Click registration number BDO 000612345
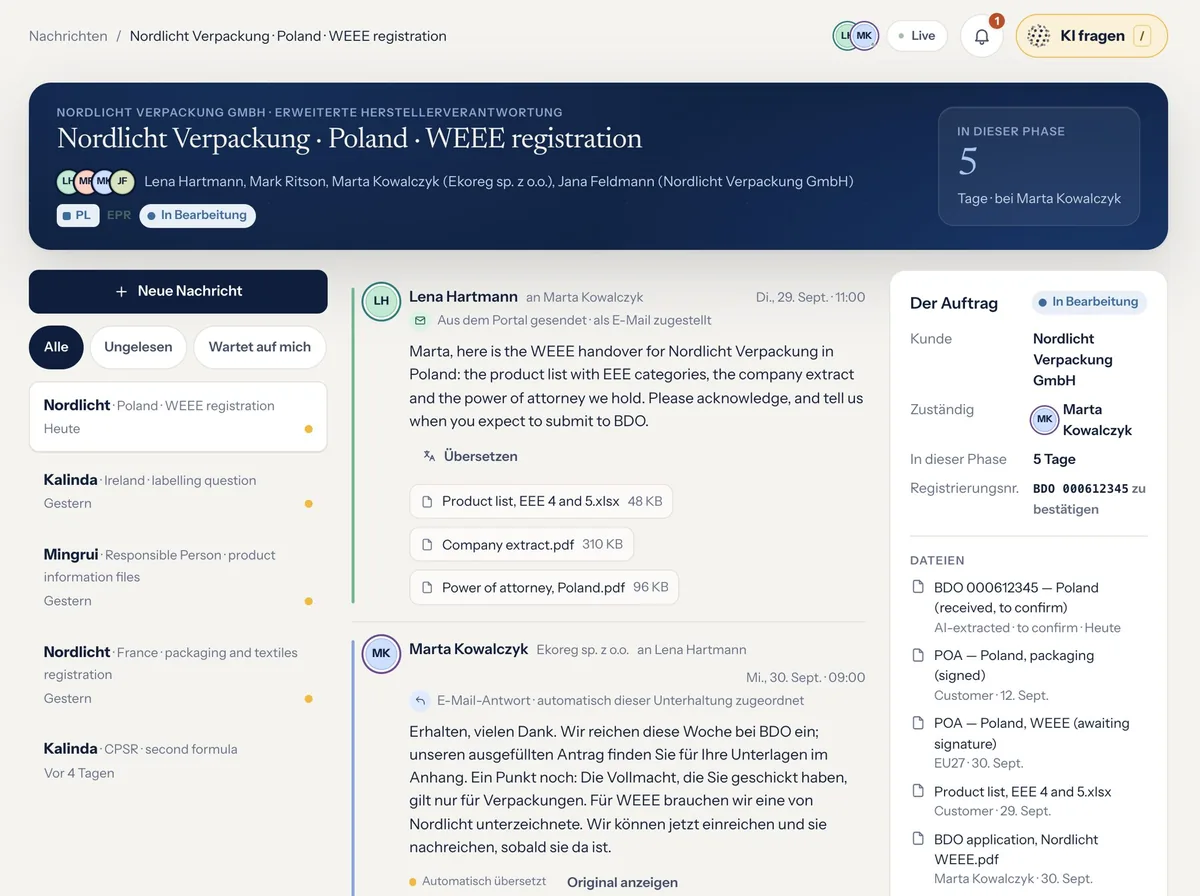This screenshot has height=896, width=1200. (x=1081, y=489)
